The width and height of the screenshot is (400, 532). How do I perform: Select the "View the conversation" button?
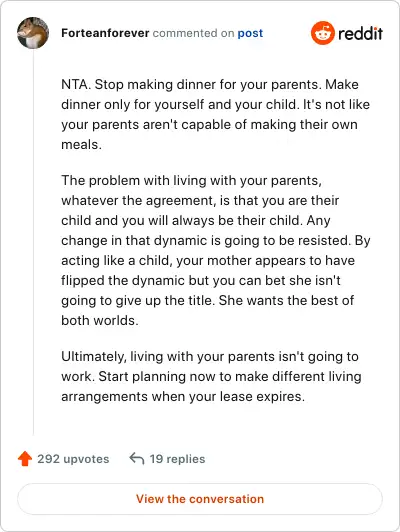coord(200,499)
